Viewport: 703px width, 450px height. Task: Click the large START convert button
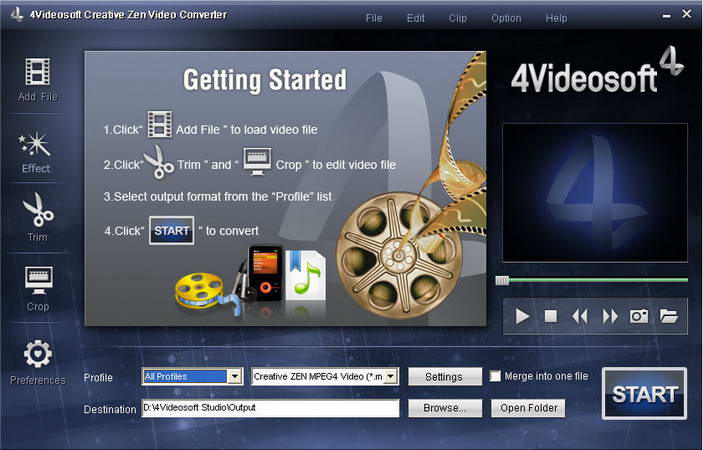coord(644,394)
